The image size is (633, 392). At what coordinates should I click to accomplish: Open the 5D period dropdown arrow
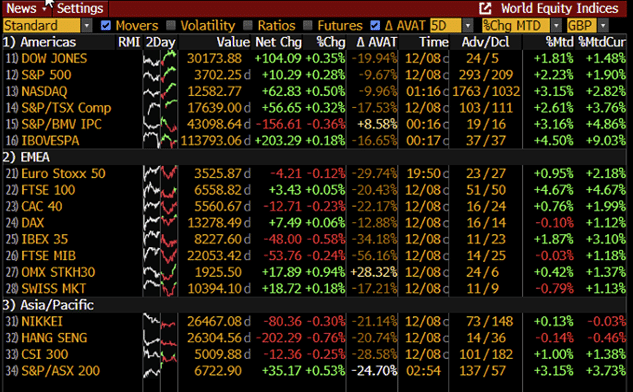(467, 25)
